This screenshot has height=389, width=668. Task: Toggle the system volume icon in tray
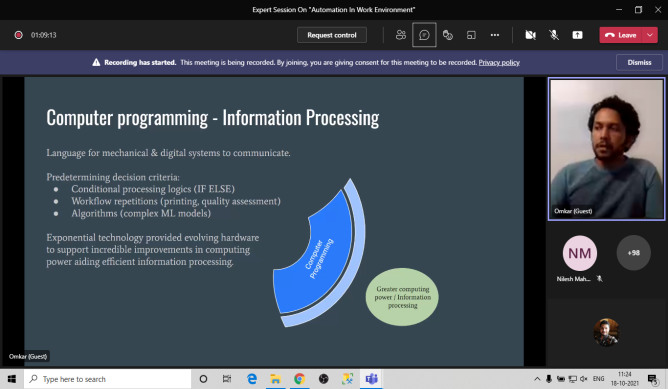point(584,379)
